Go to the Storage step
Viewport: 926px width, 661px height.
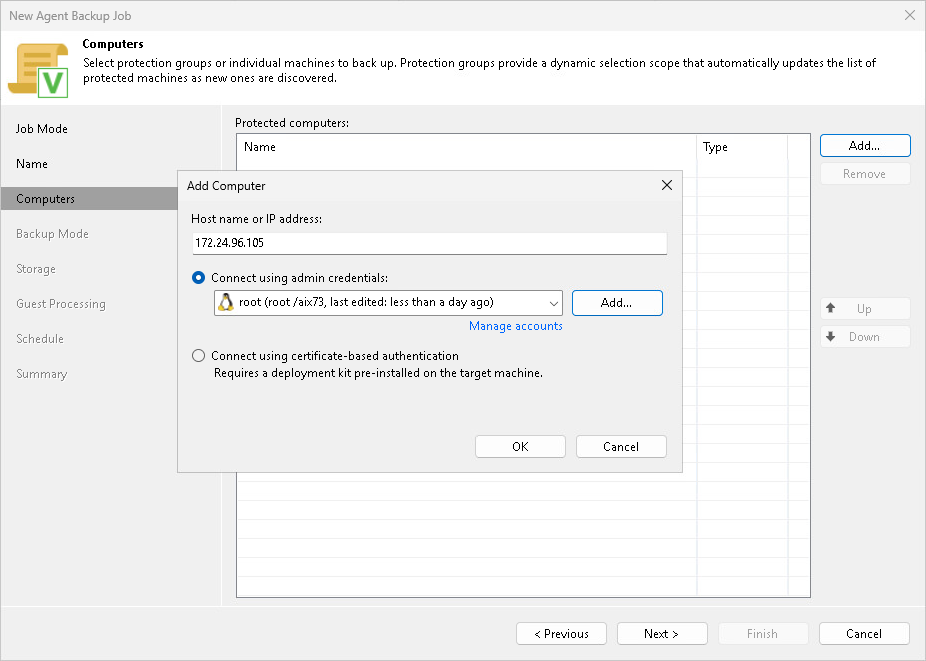(36, 269)
